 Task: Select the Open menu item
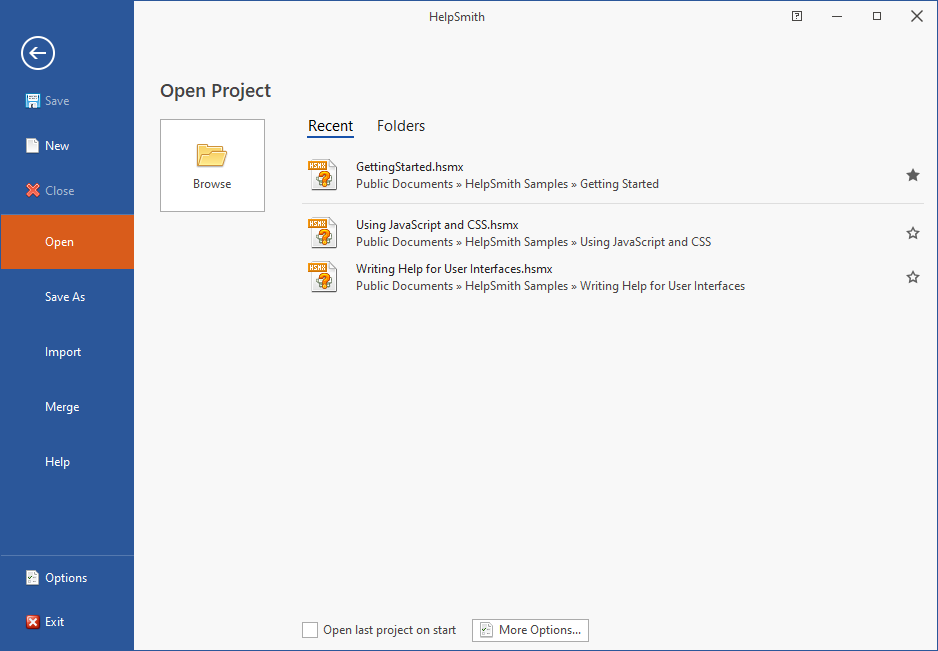pos(67,242)
